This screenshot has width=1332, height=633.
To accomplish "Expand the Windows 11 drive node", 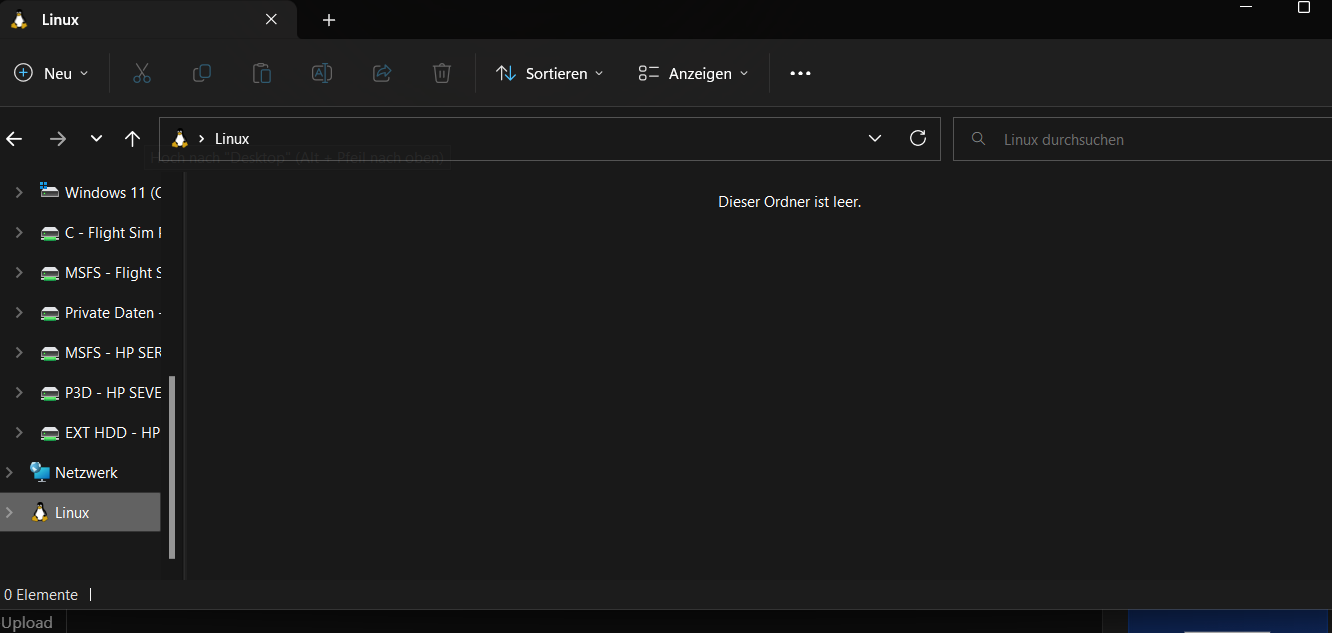I will [x=19, y=192].
